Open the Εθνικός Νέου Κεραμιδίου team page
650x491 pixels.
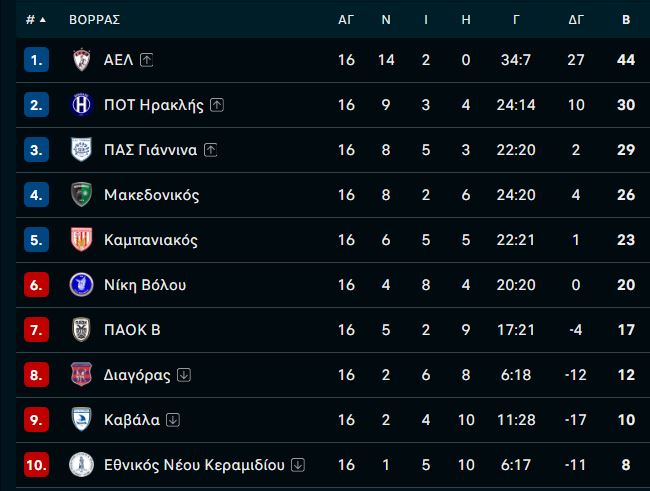coord(194,465)
